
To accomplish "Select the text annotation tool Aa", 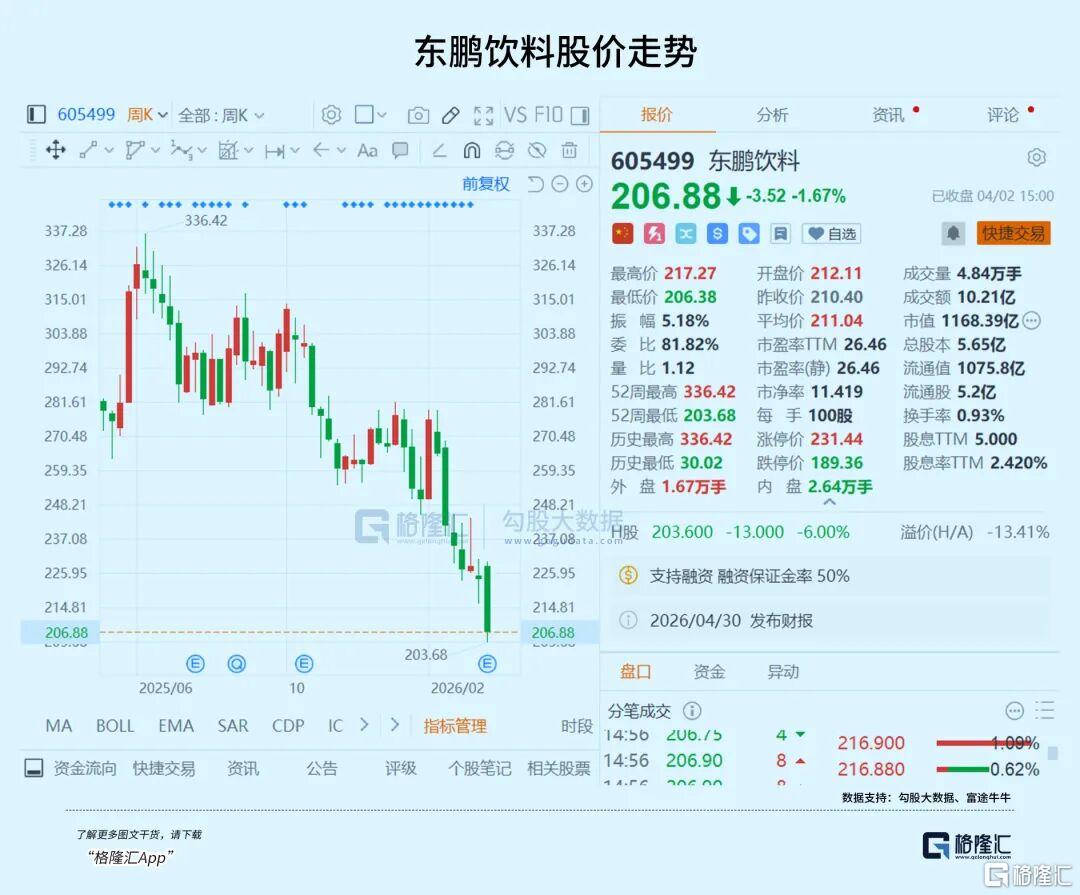I will pos(367,151).
